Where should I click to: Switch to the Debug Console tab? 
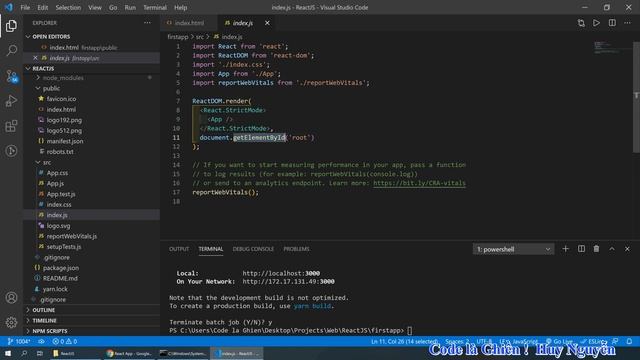click(253, 249)
